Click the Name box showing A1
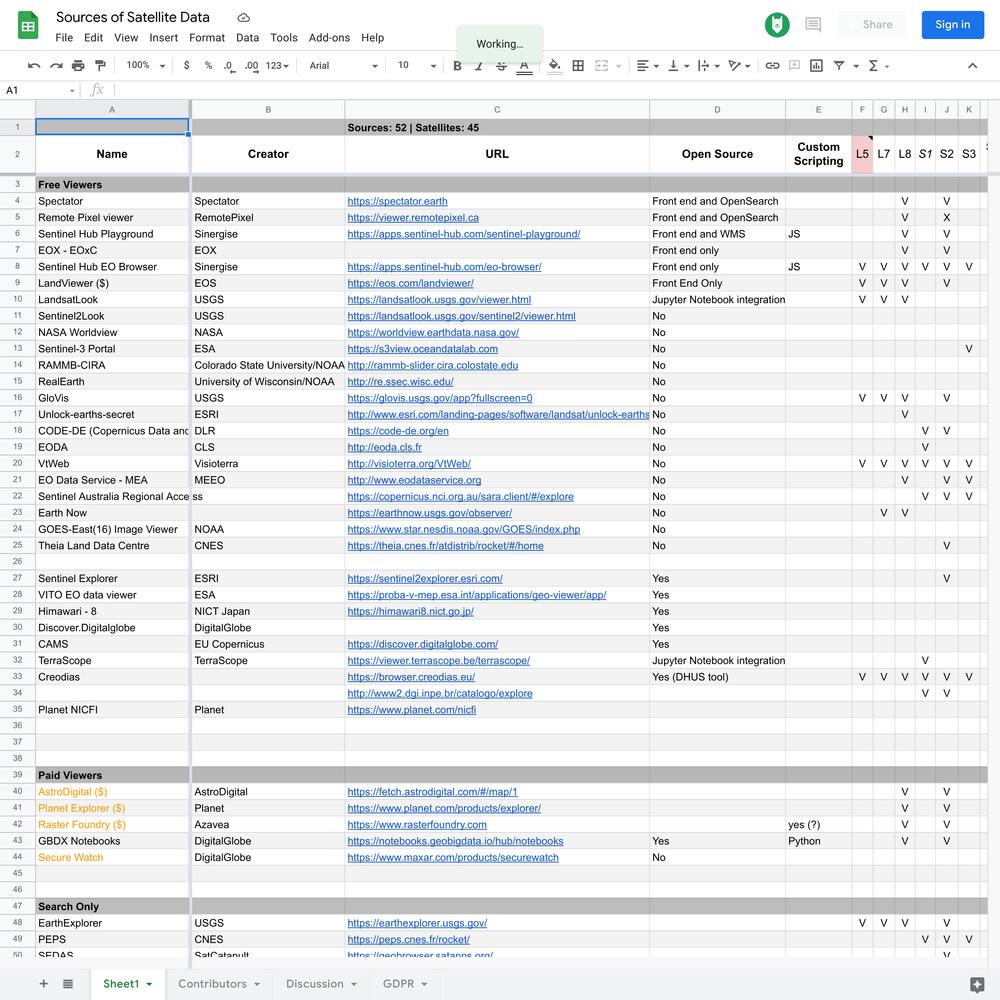The image size is (1000, 1000). click(x=40, y=90)
